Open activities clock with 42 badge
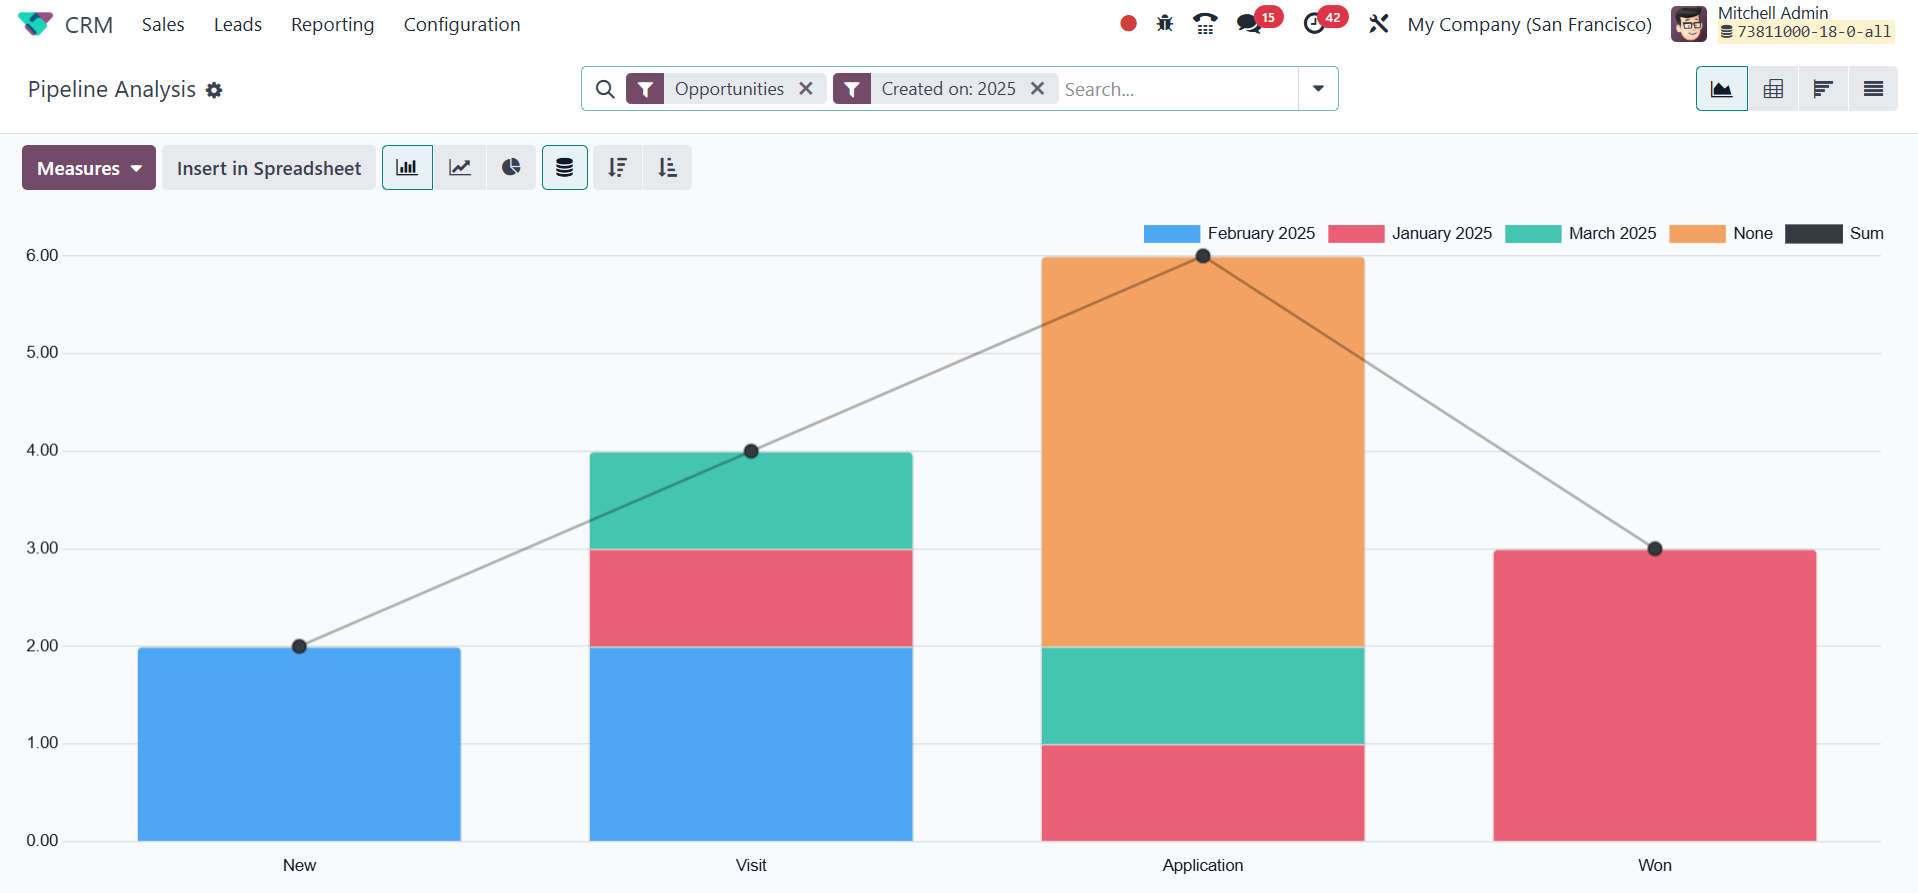 [1325, 22]
